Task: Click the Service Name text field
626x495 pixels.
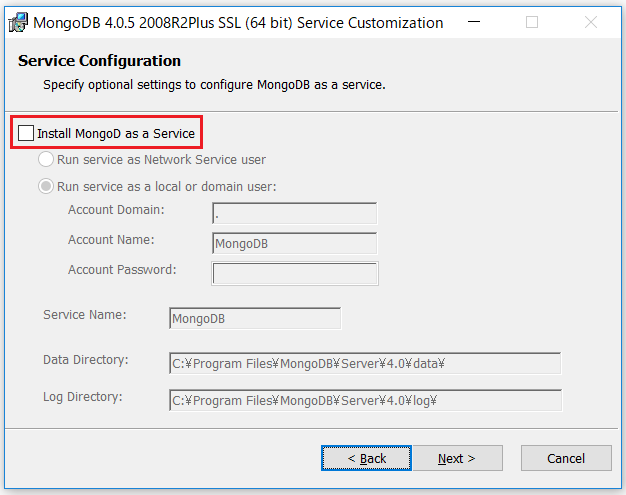Action: click(x=255, y=319)
